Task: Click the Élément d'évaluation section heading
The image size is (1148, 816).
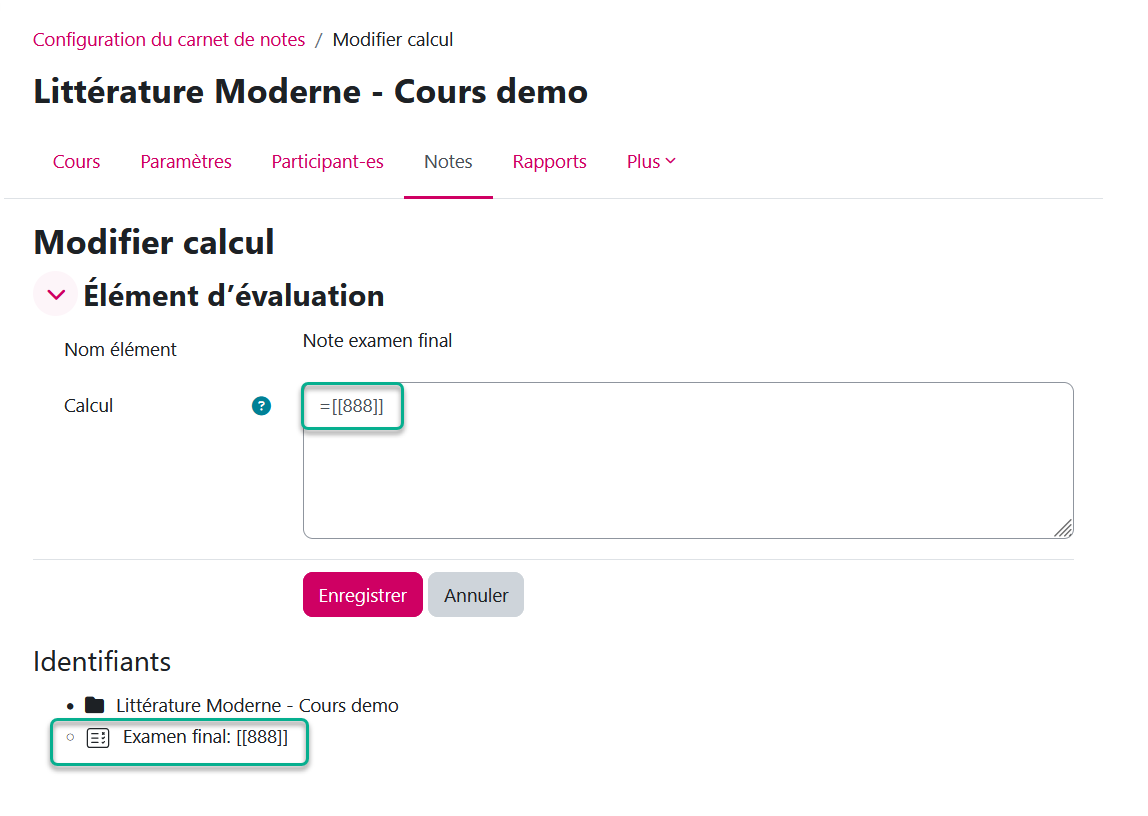Action: click(234, 296)
